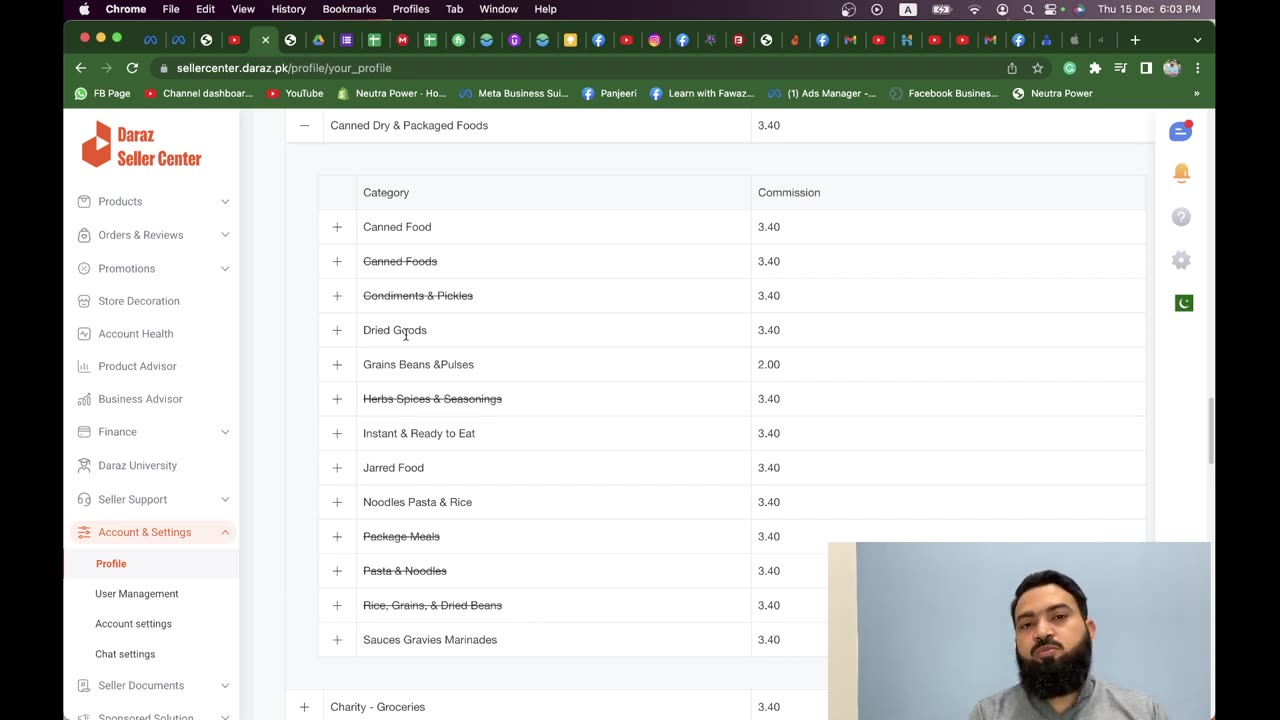Open the Bookmarks menu
The image size is (1280, 720).
(349, 9)
